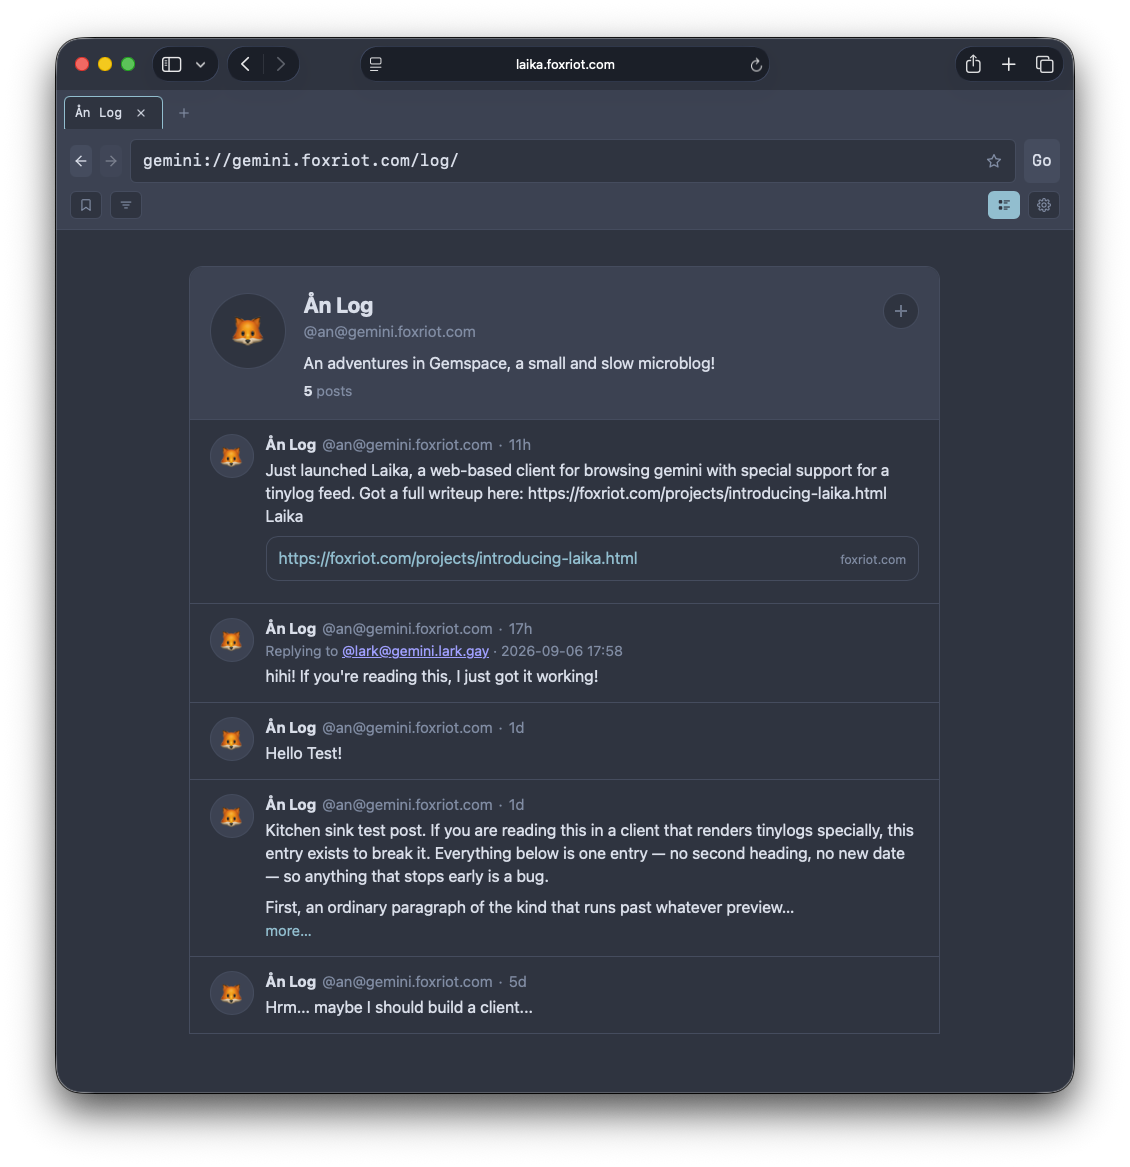
Task: Click the fox avatar on the 5d post
Action: tap(232, 994)
